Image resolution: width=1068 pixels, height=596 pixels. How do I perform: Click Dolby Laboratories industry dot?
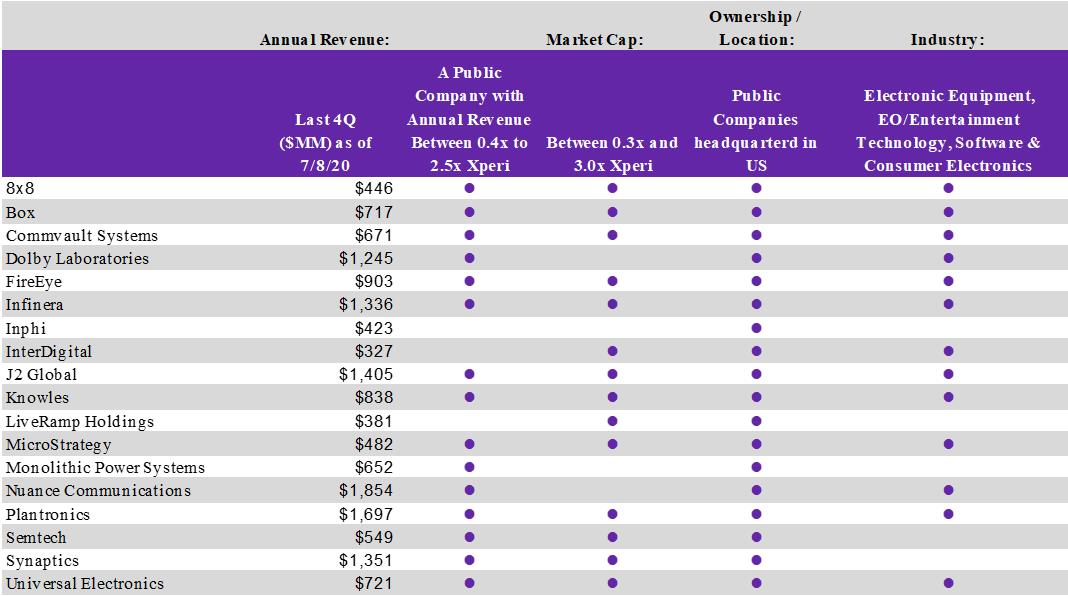pyautogui.click(x=948, y=258)
